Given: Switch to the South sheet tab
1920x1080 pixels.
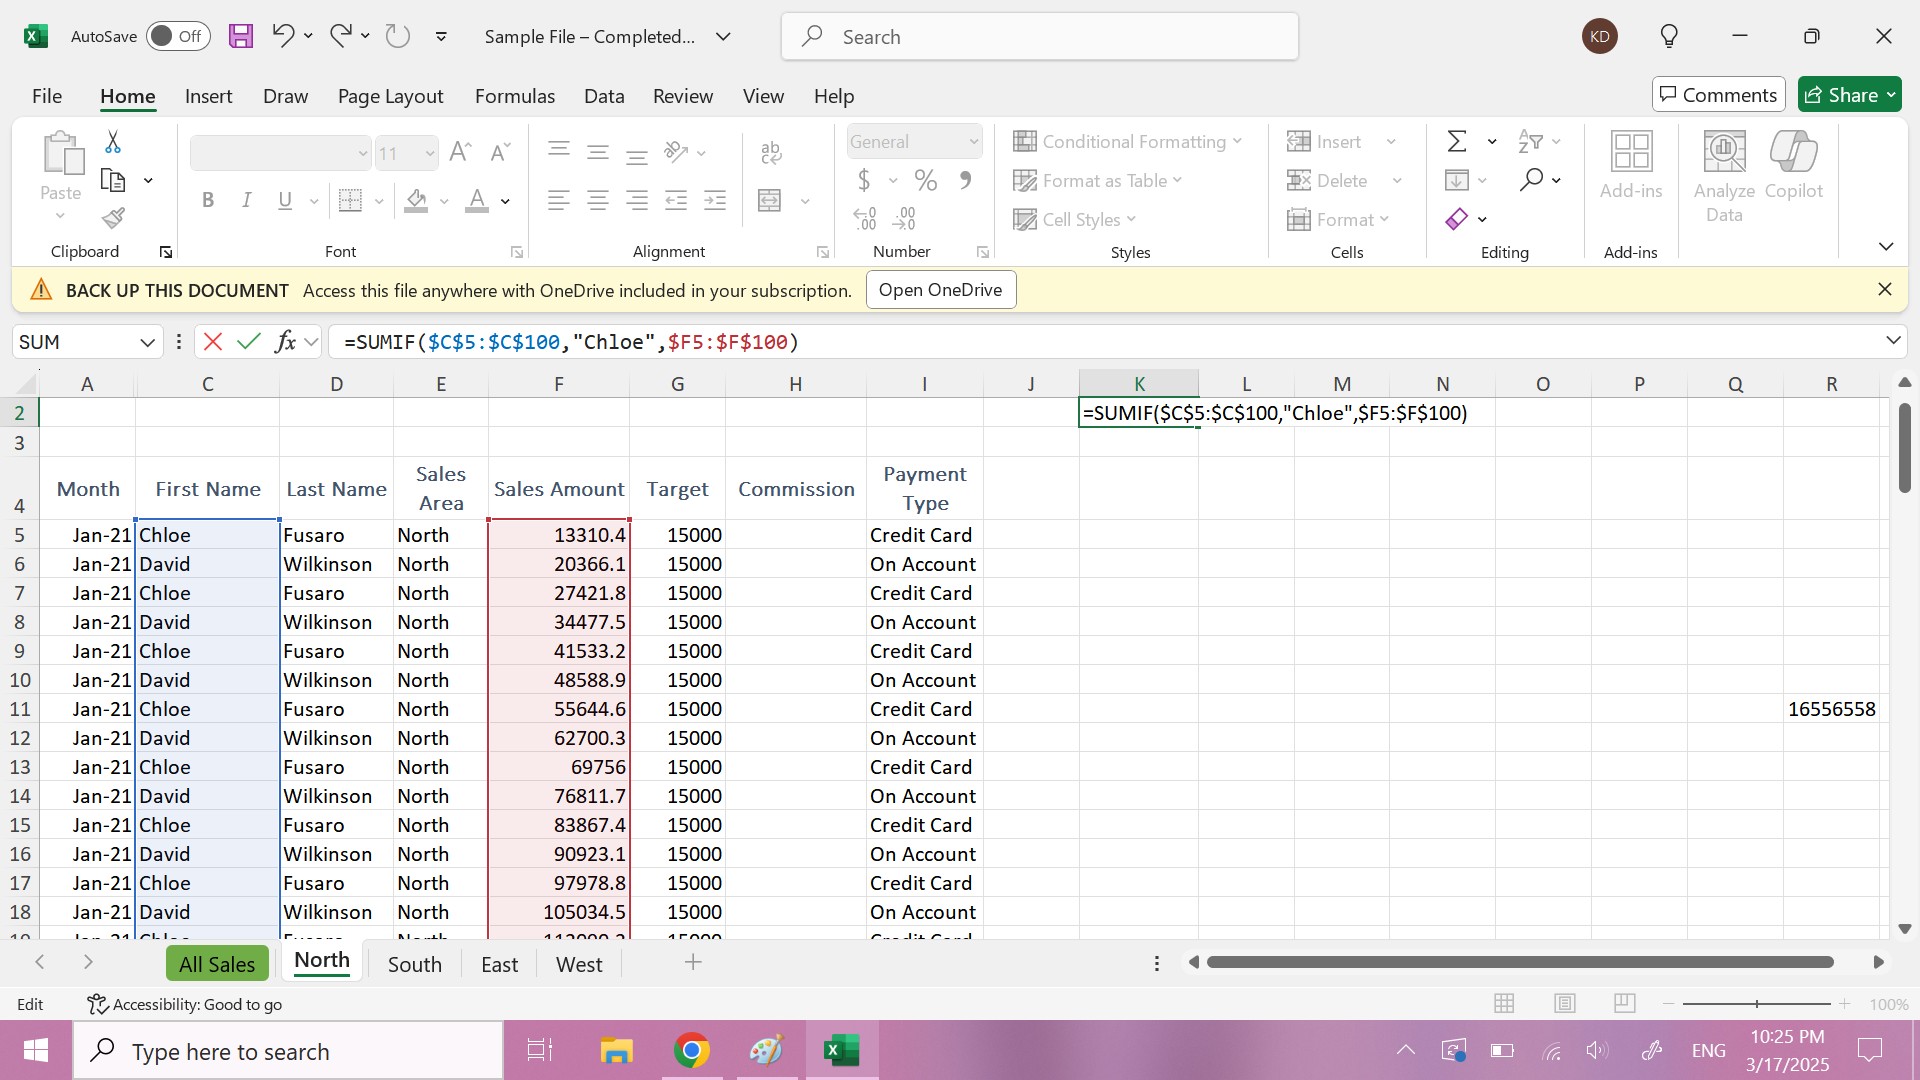Looking at the screenshot, I should [414, 964].
